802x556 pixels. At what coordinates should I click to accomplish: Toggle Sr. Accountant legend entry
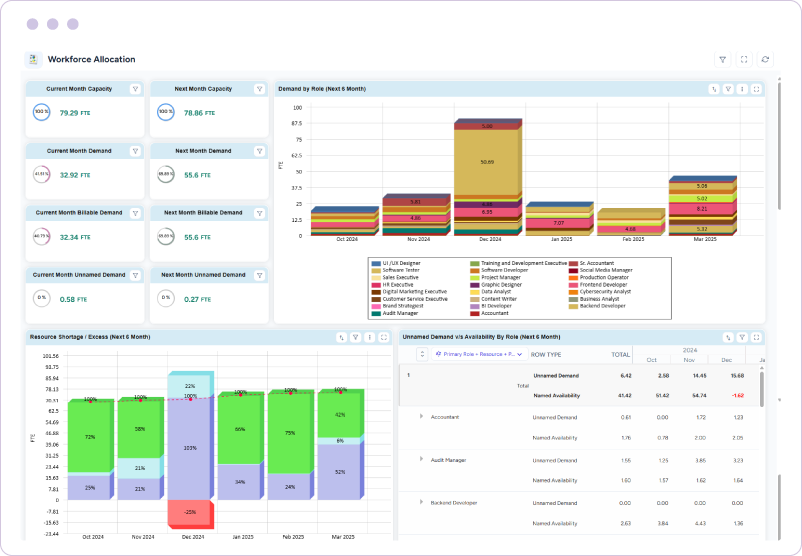point(591,263)
